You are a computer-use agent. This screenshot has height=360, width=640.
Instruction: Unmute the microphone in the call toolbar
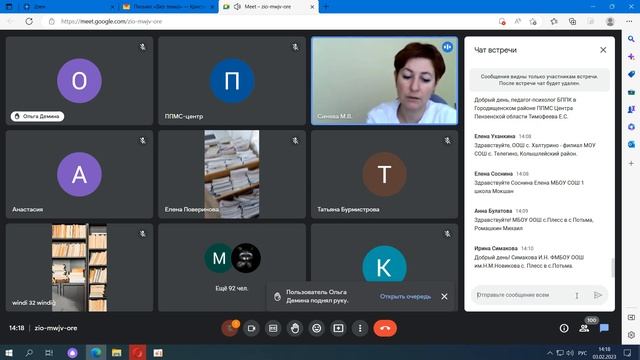(229, 328)
